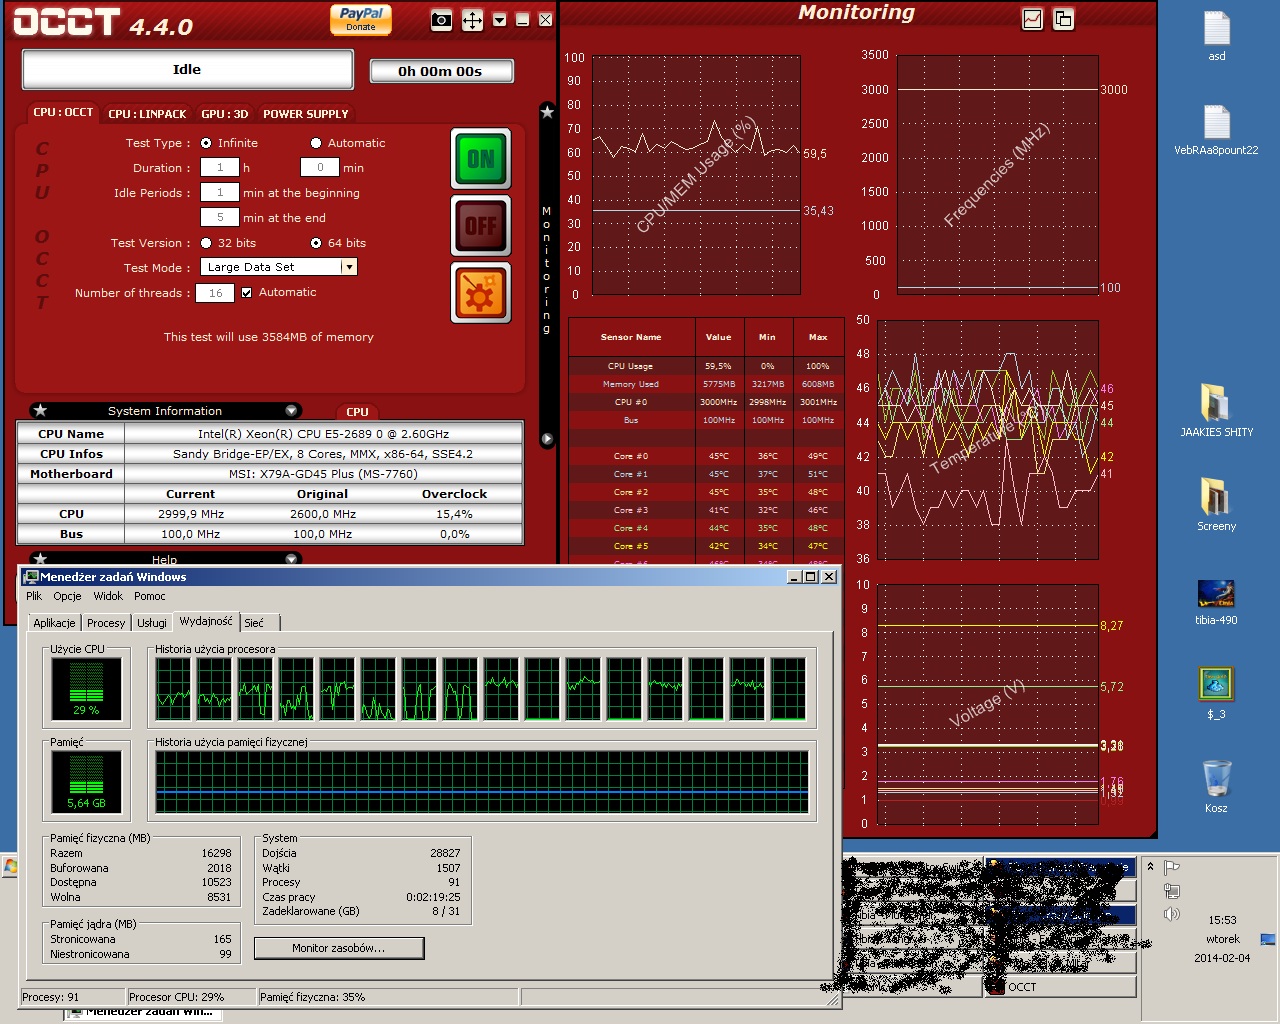This screenshot has height=1024, width=1280.
Task: Select the tibia-490 desktop icon
Action: pyautogui.click(x=1216, y=602)
